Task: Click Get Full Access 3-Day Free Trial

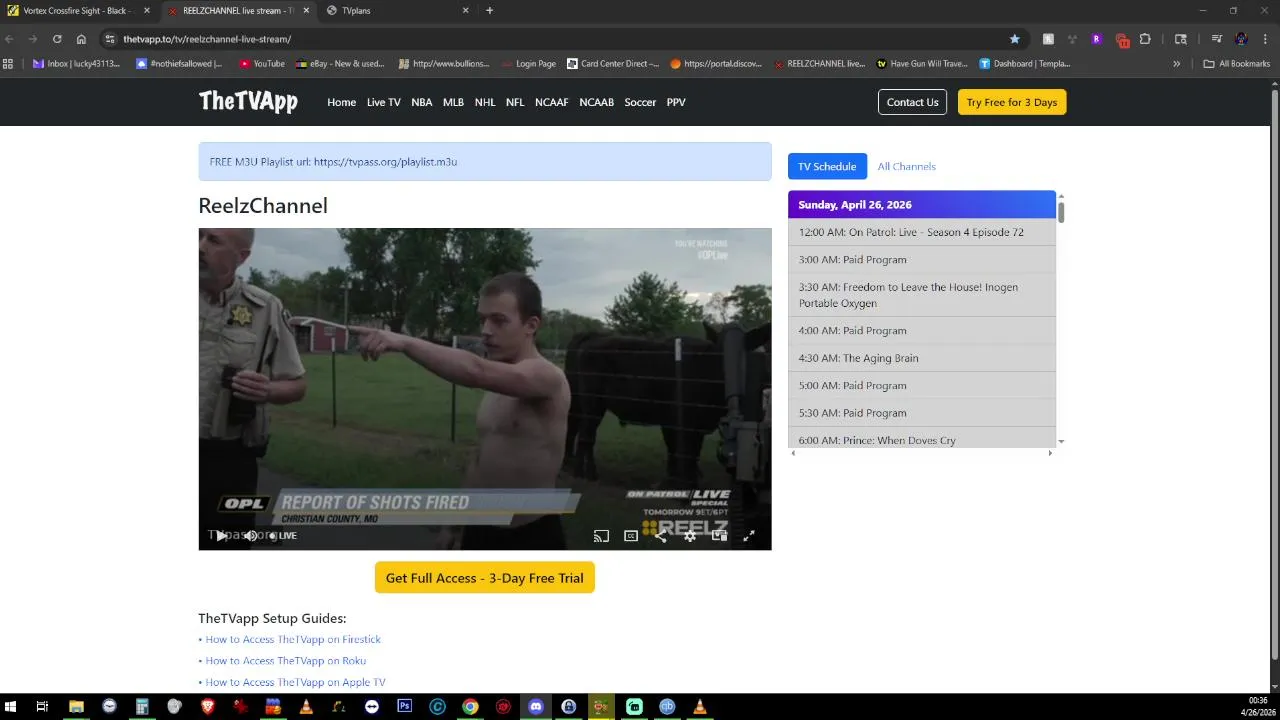Action: pos(485,578)
